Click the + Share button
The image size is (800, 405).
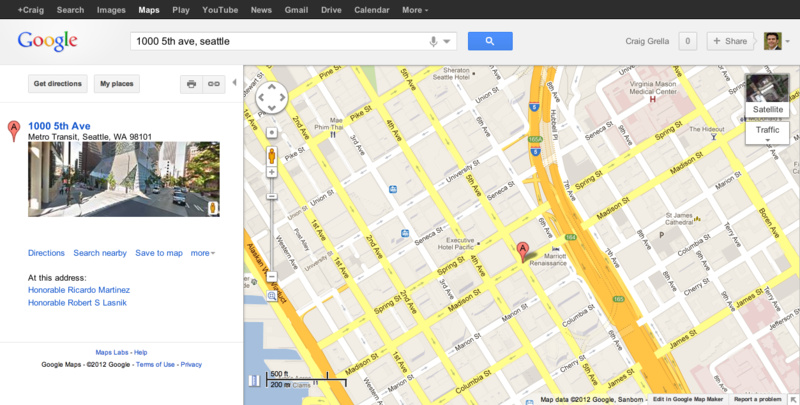[x=730, y=41]
